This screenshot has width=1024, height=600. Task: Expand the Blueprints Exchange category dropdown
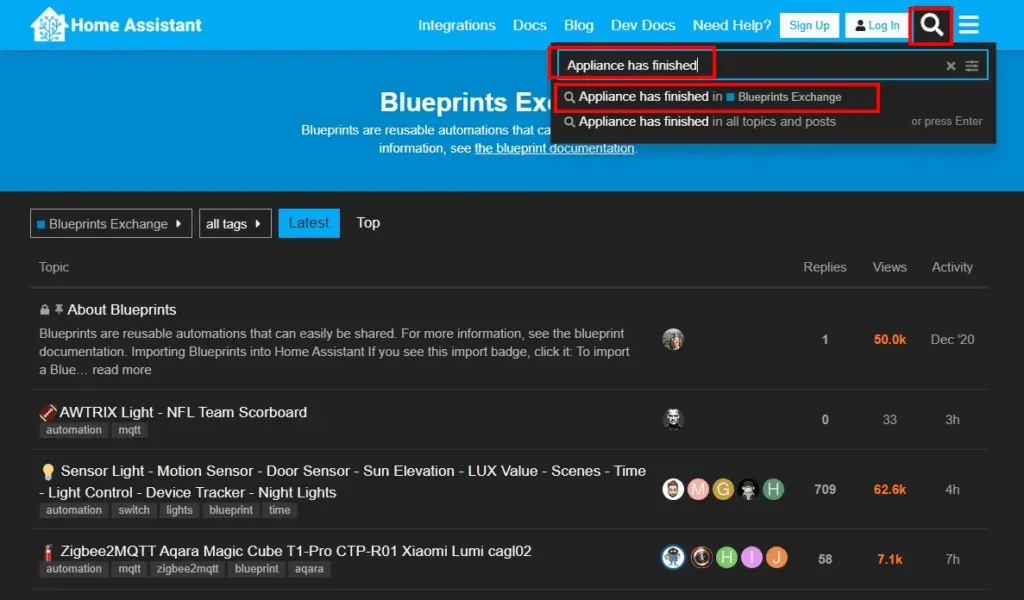[x=110, y=224]
